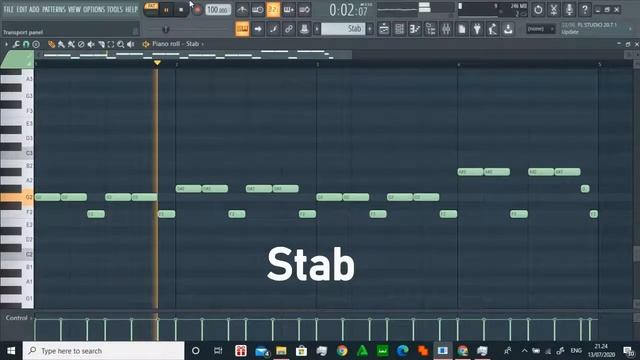Click the orange playhead marker on the timeline

[157, 62]
